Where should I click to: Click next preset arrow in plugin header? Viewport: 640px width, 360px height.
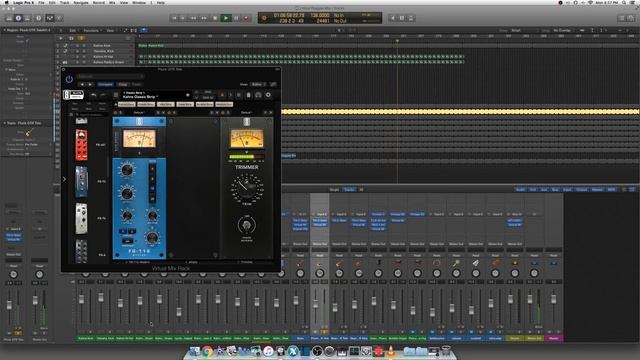(91, 84)
